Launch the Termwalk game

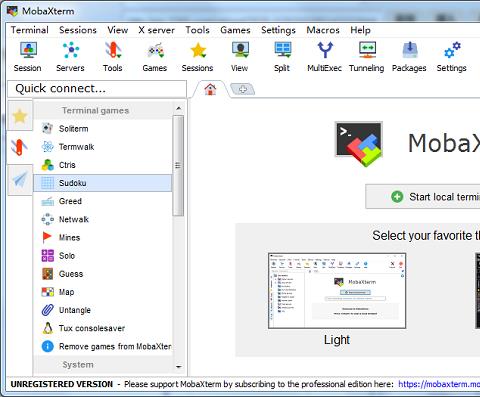click(x=103, y=147)
